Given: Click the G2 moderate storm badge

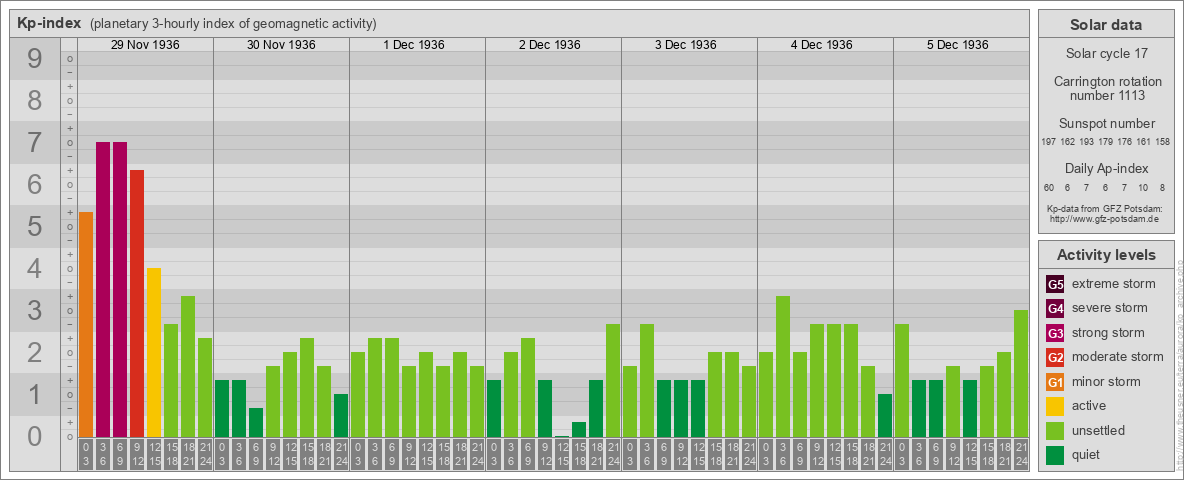Looking at the screenshot, I should tap(1055, 357).
